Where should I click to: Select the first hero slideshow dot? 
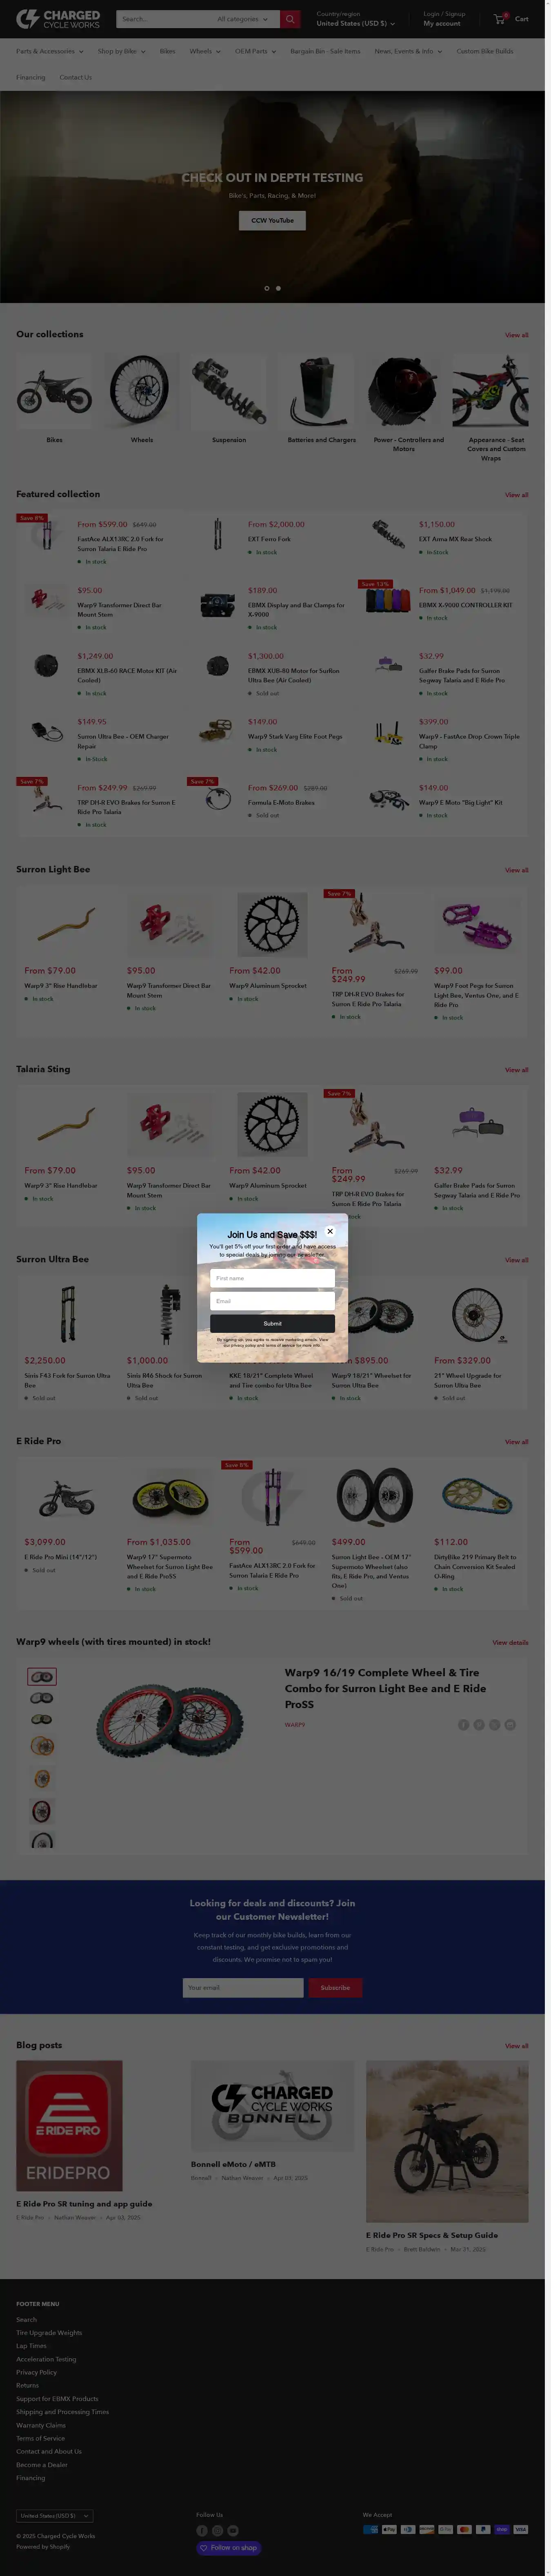266,288
